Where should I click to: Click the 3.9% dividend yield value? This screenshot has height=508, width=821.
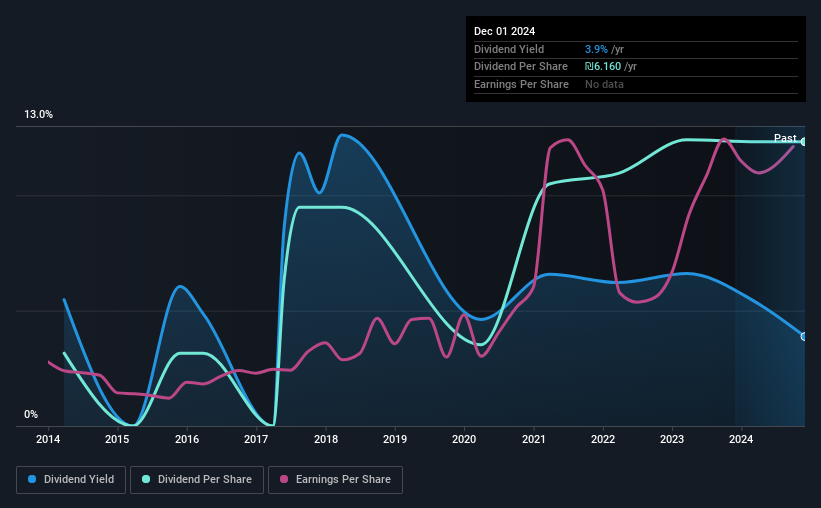coord(596,49)
